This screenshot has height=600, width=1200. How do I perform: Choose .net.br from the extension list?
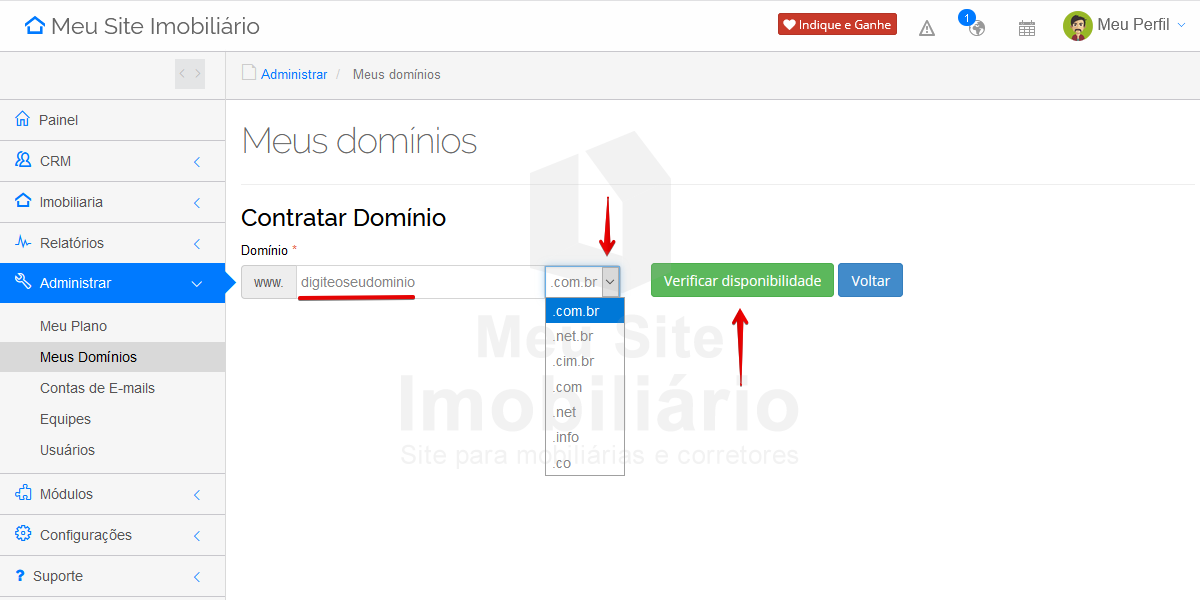click(x=574, y=337)
